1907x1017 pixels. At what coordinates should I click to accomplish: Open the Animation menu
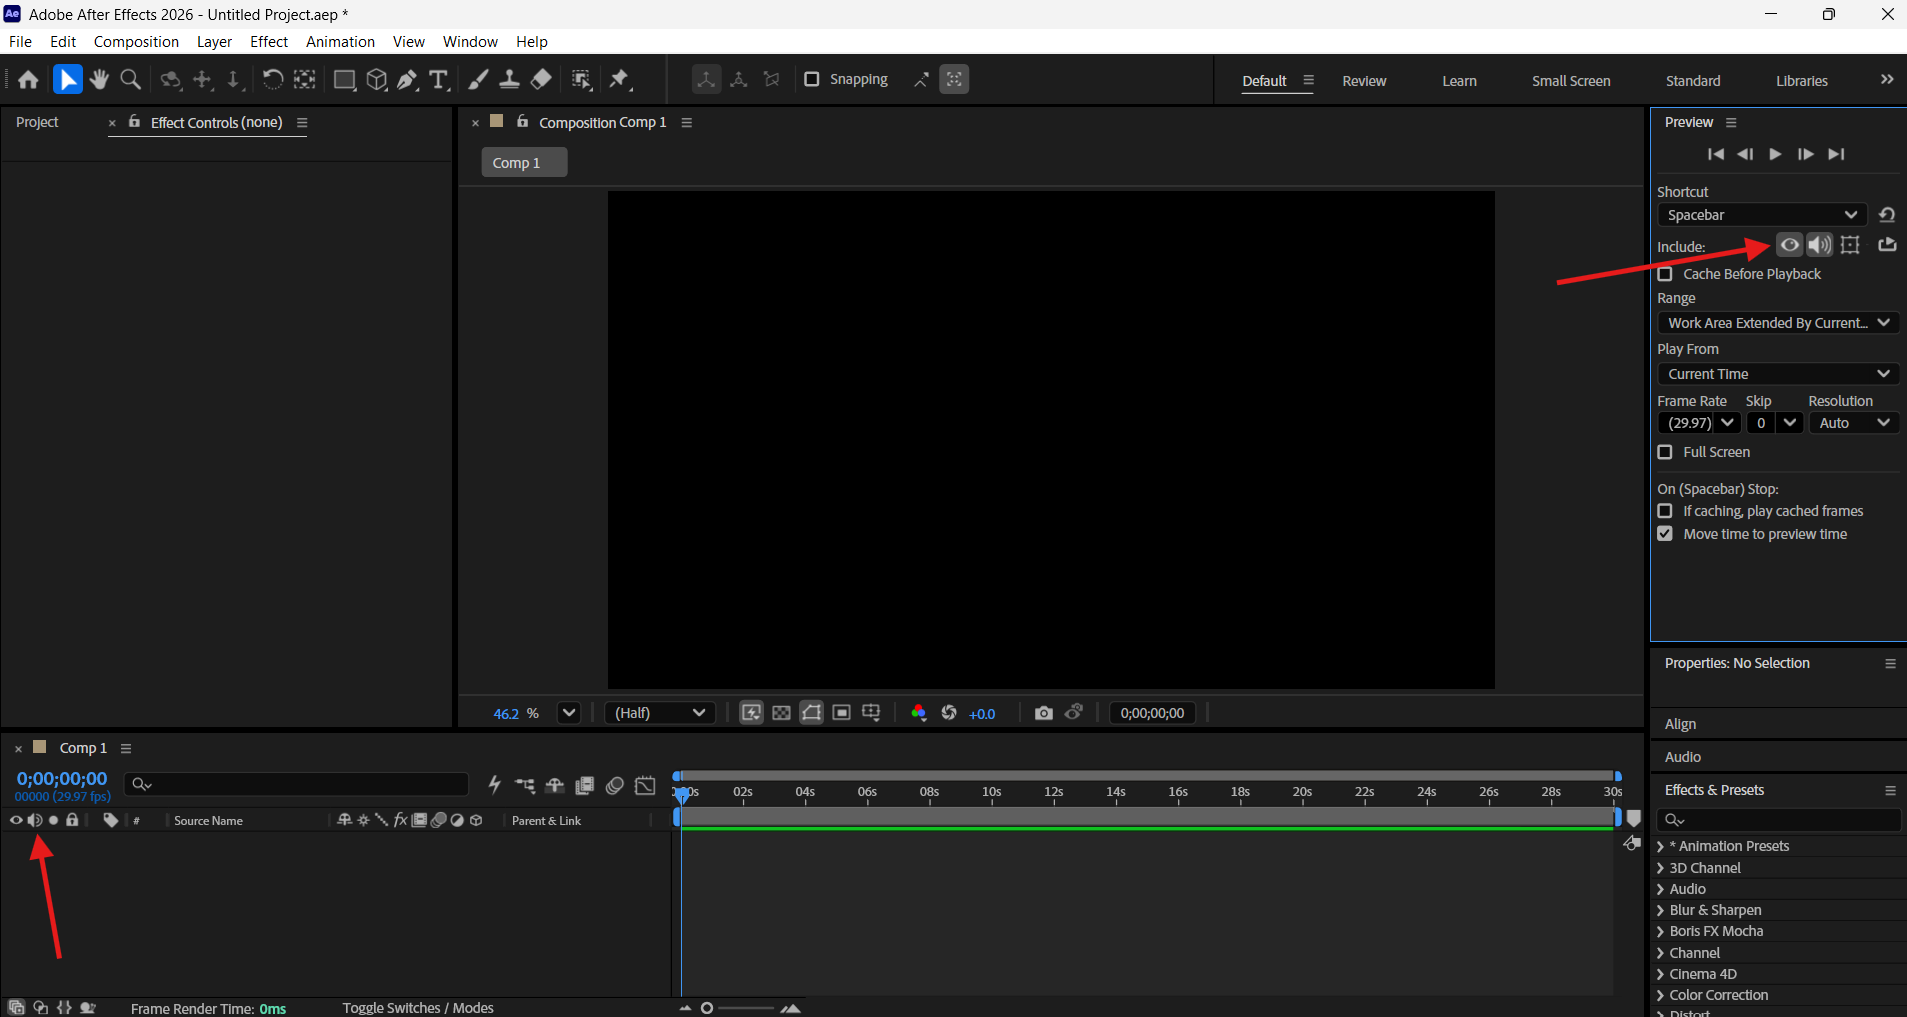[x=340, y=42]
